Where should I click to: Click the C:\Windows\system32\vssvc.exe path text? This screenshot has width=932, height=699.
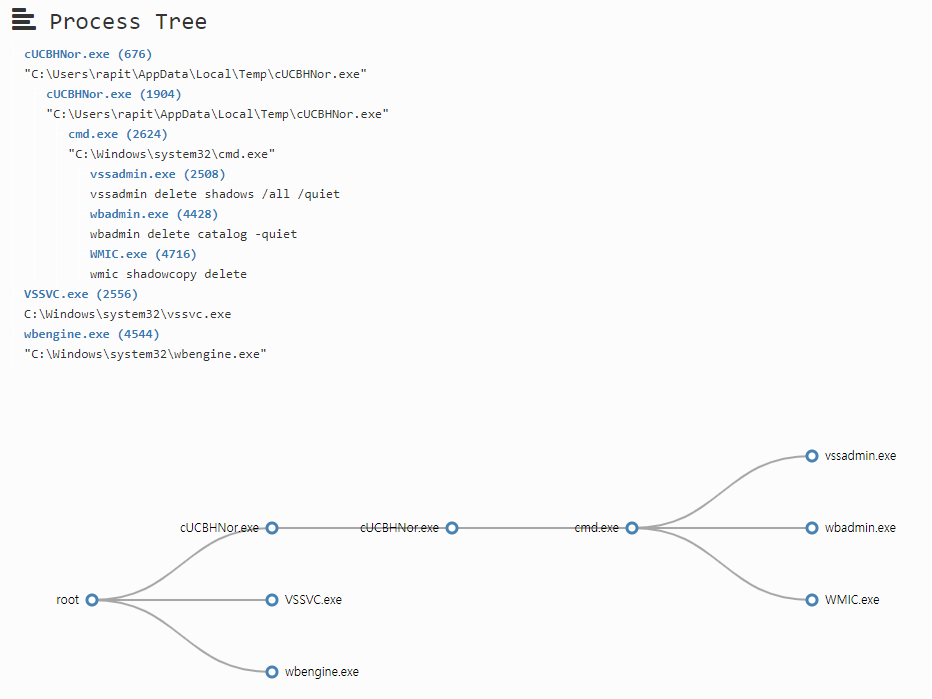point(127,314)
